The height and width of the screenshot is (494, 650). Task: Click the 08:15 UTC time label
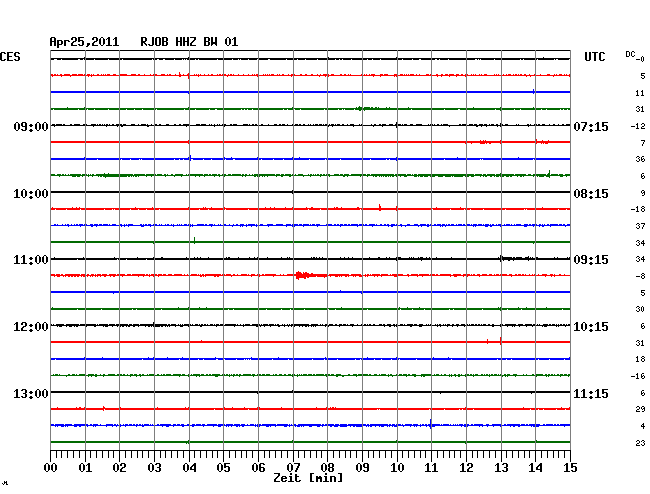(x=591, y=194)
